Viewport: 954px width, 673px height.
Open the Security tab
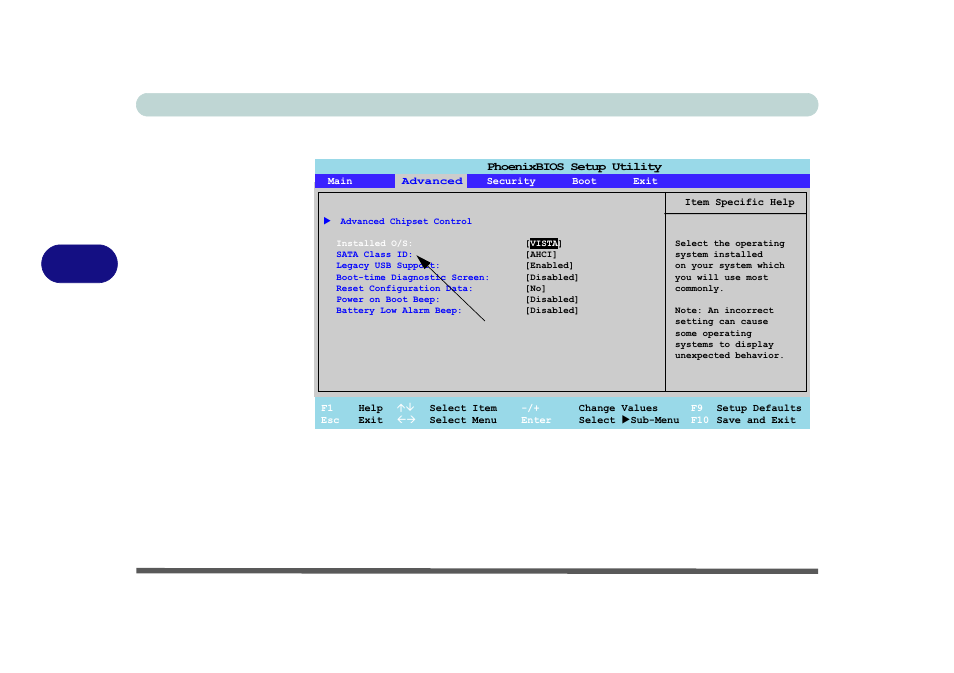pos(510,181)
